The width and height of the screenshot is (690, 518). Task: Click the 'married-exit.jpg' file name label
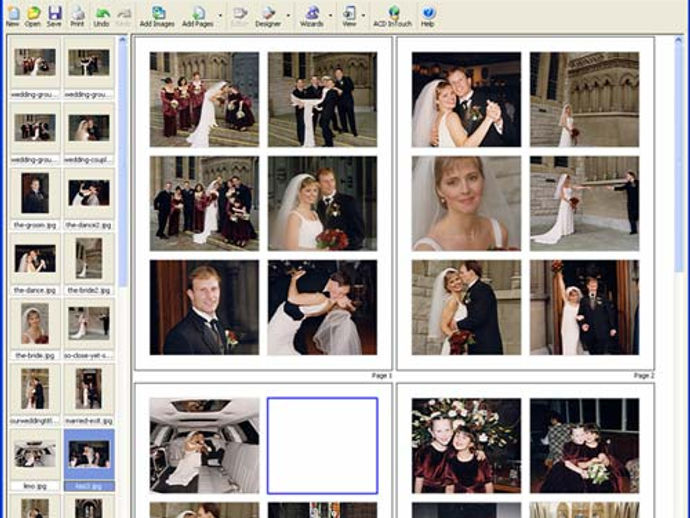point(89,421)
